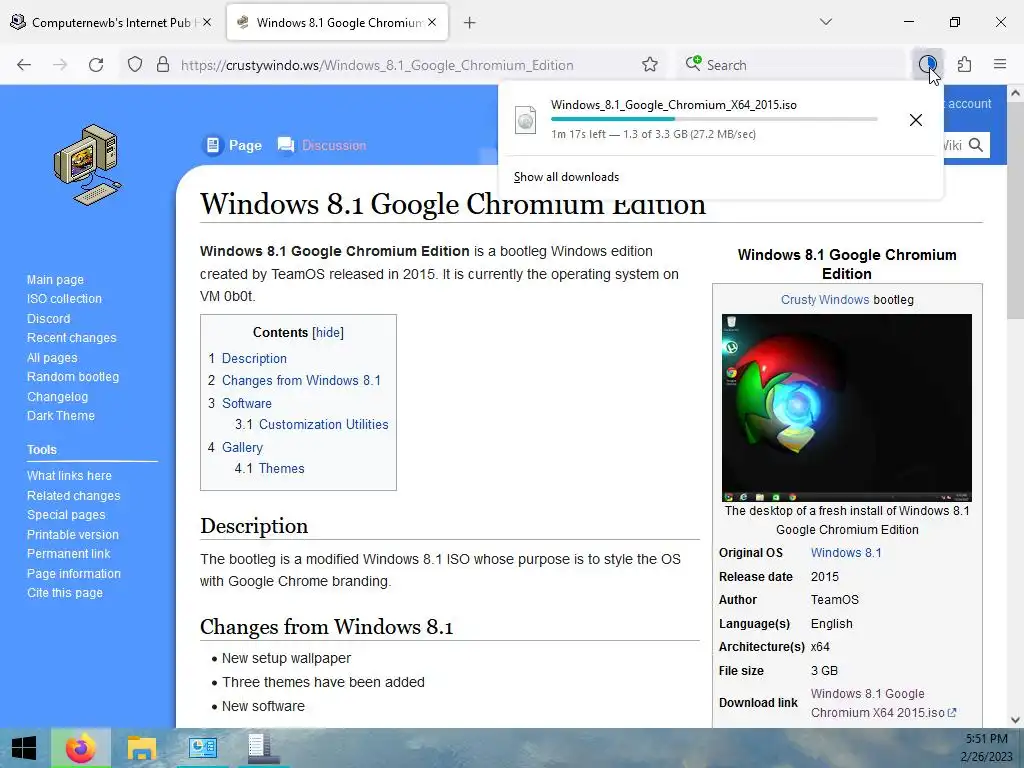Open a new tab with plus button
Image resolution: width=1024 pixels, height=768 pixels.
(469, 23)
